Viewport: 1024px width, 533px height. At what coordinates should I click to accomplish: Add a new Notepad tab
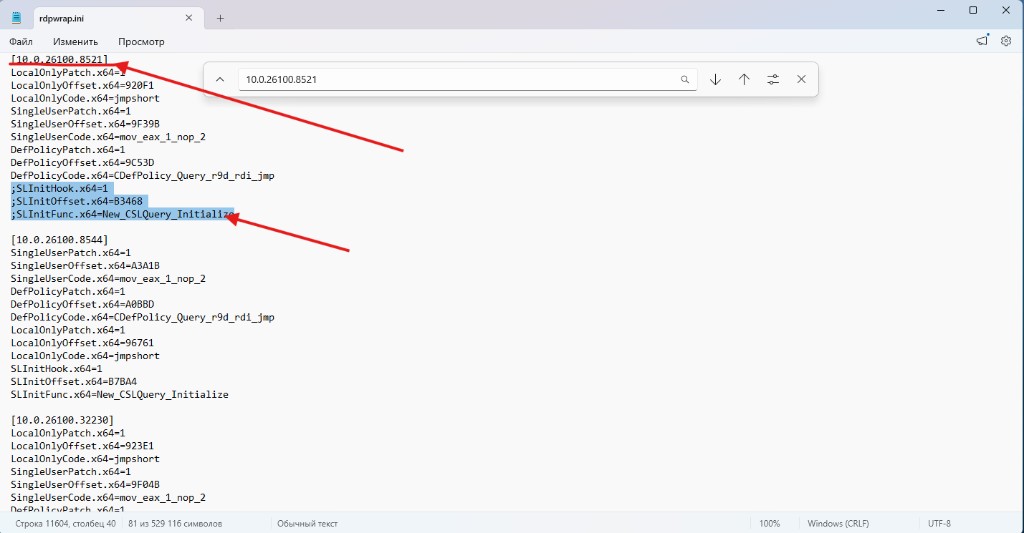point(220,18)
